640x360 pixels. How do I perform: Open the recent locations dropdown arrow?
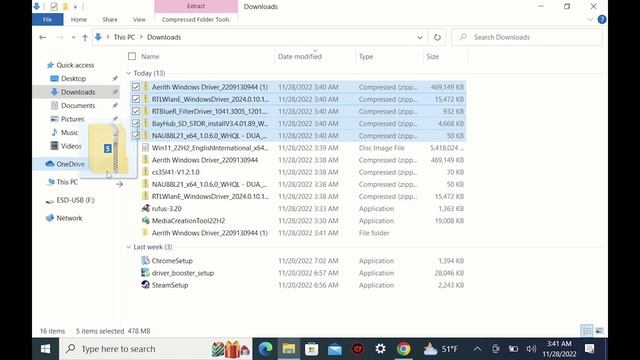click(73, 37)
